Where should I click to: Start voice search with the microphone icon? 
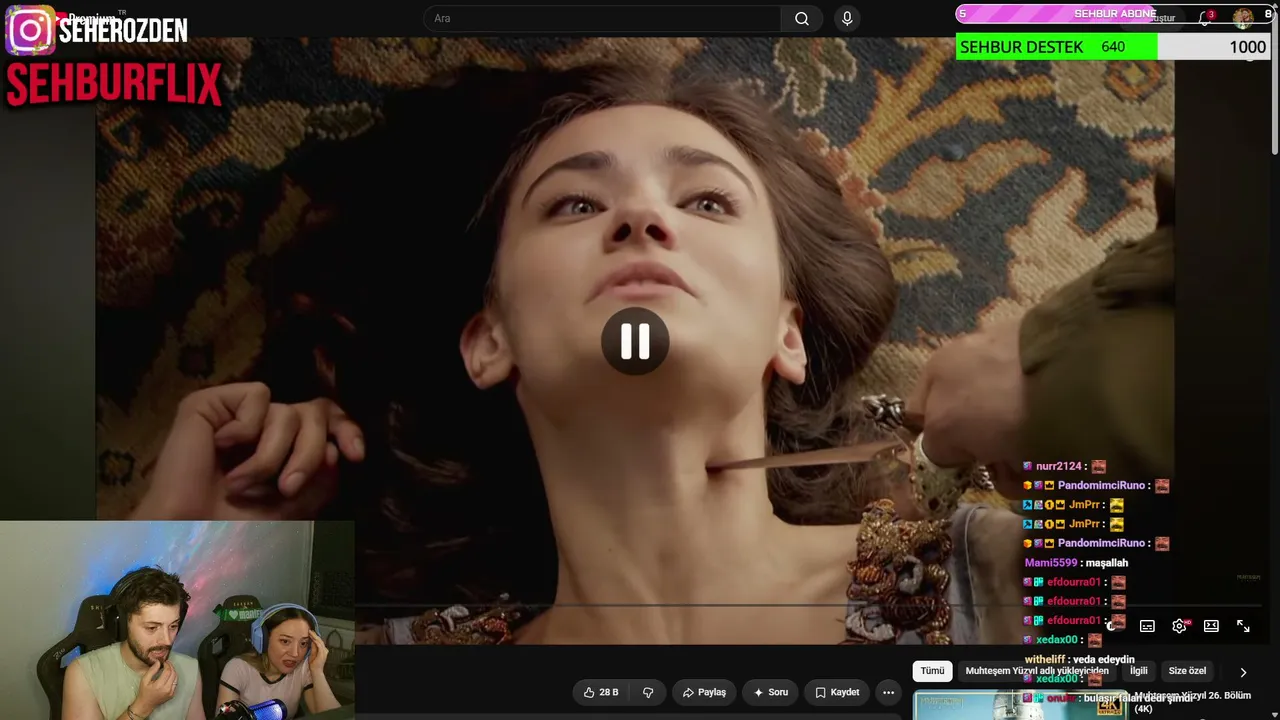(847, 18)
